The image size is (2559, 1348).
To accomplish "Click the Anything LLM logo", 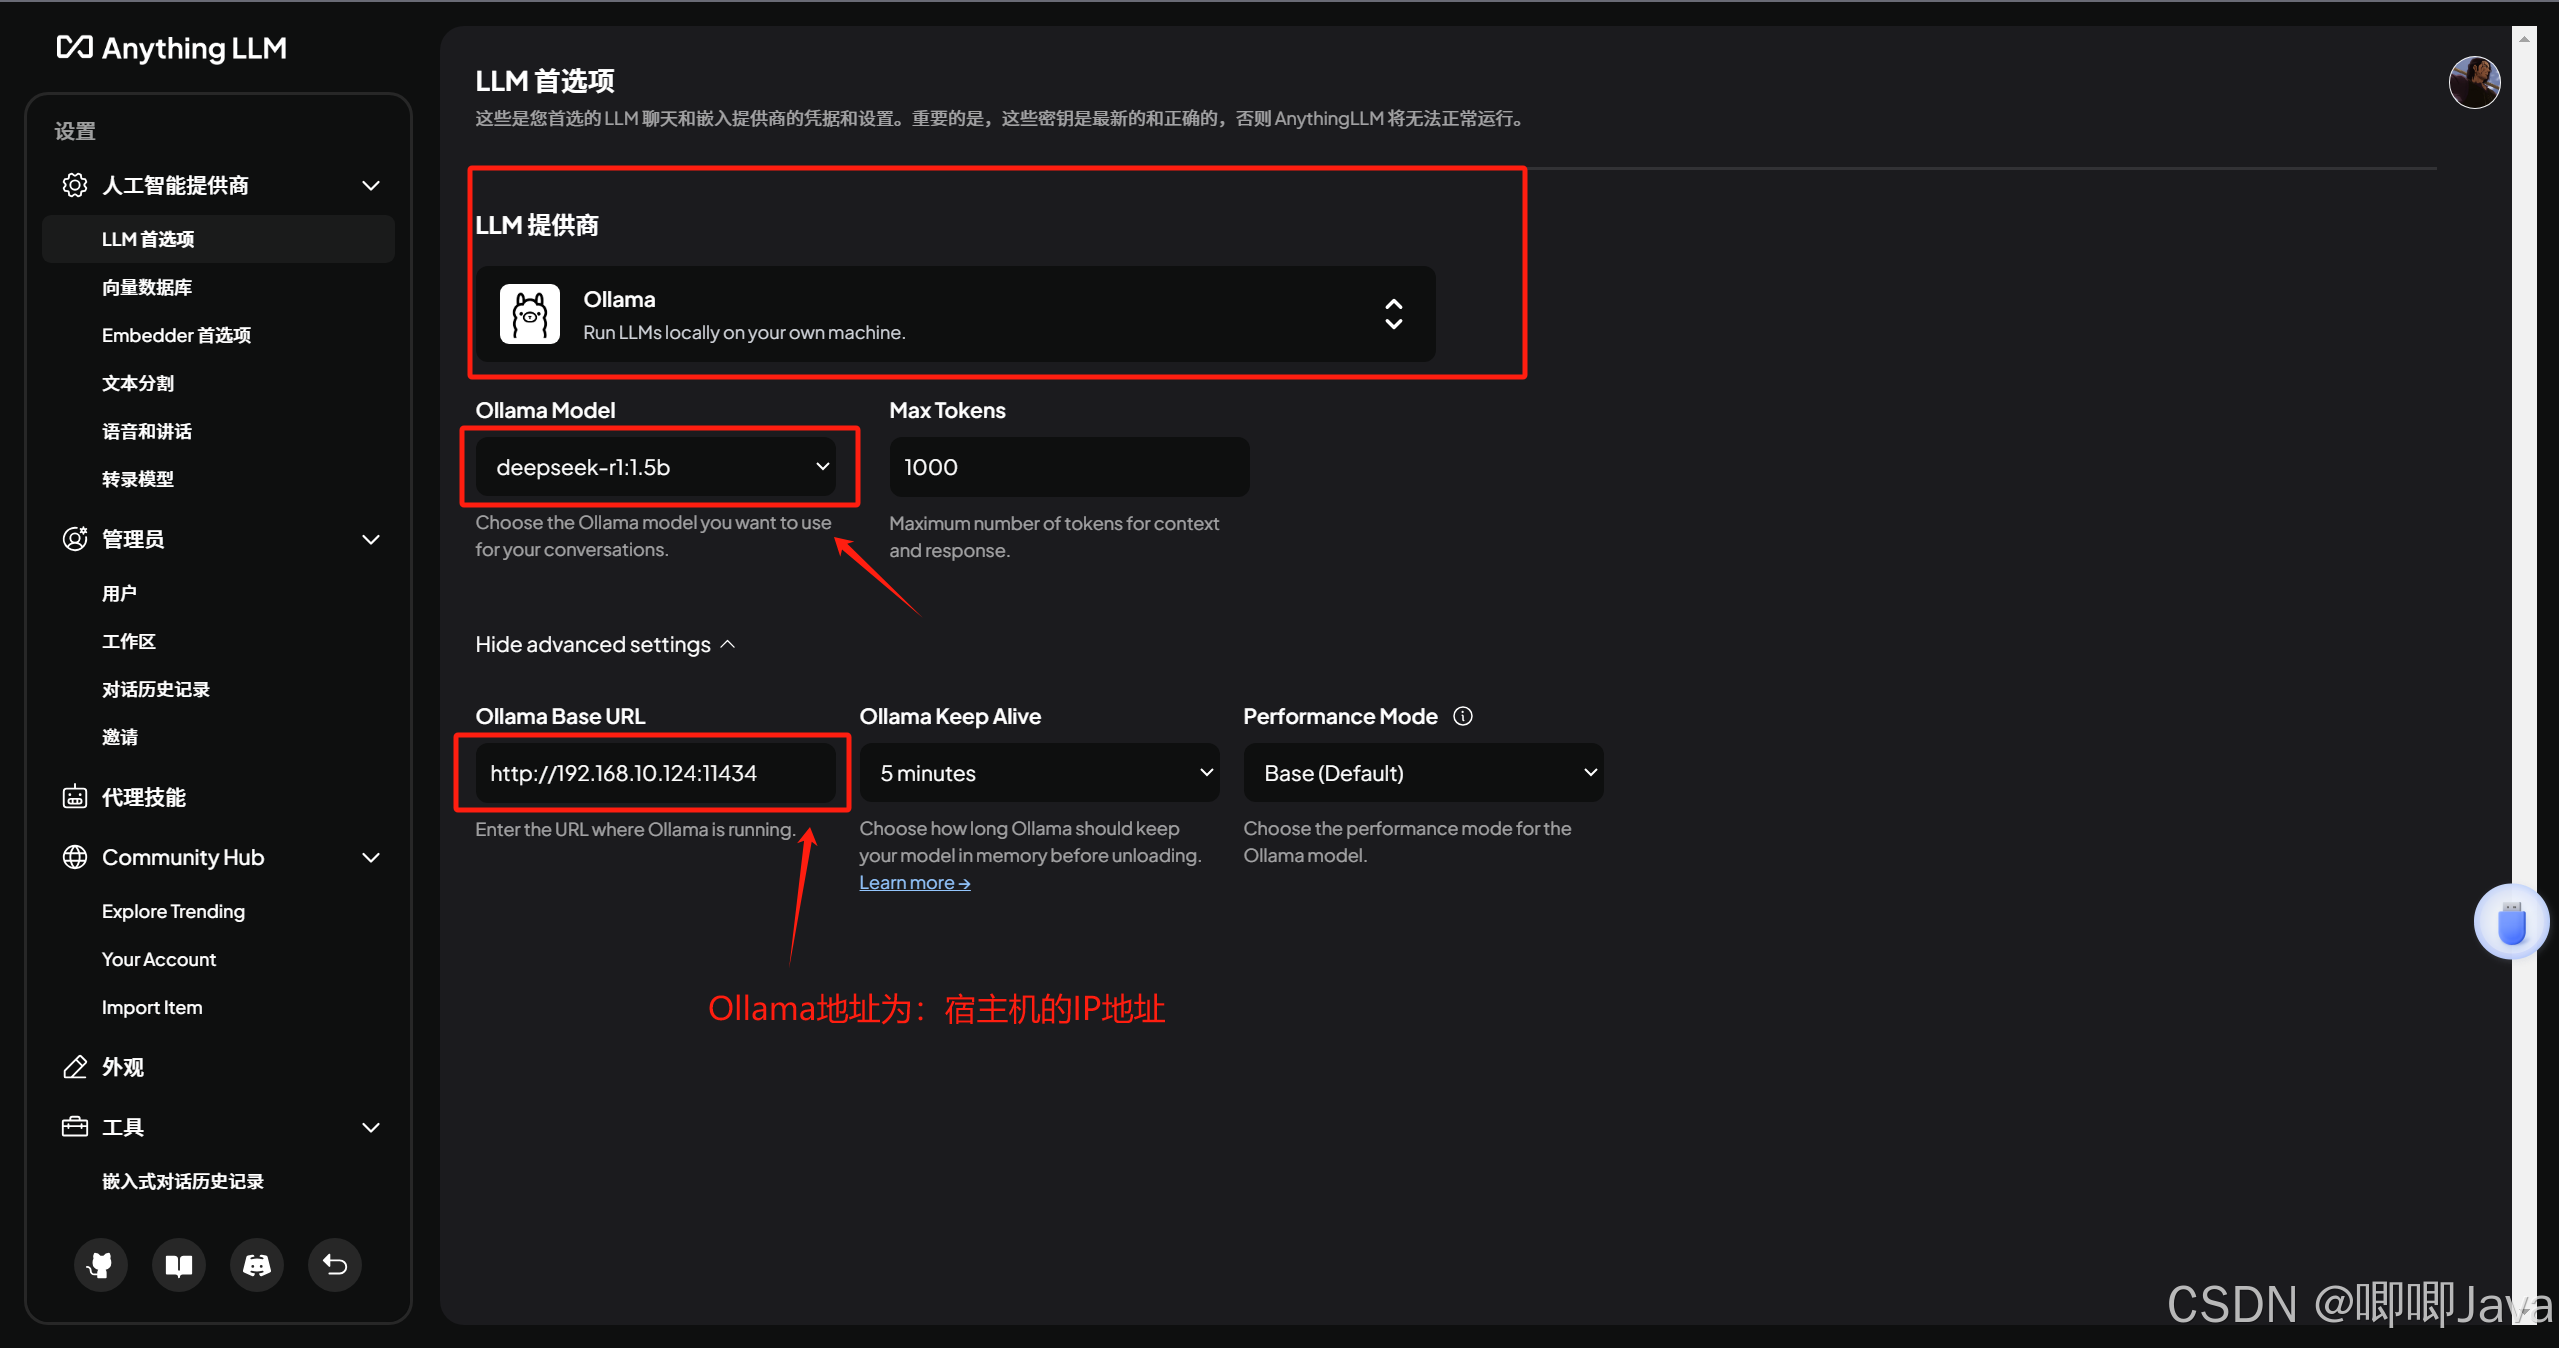I will (172, 48).
